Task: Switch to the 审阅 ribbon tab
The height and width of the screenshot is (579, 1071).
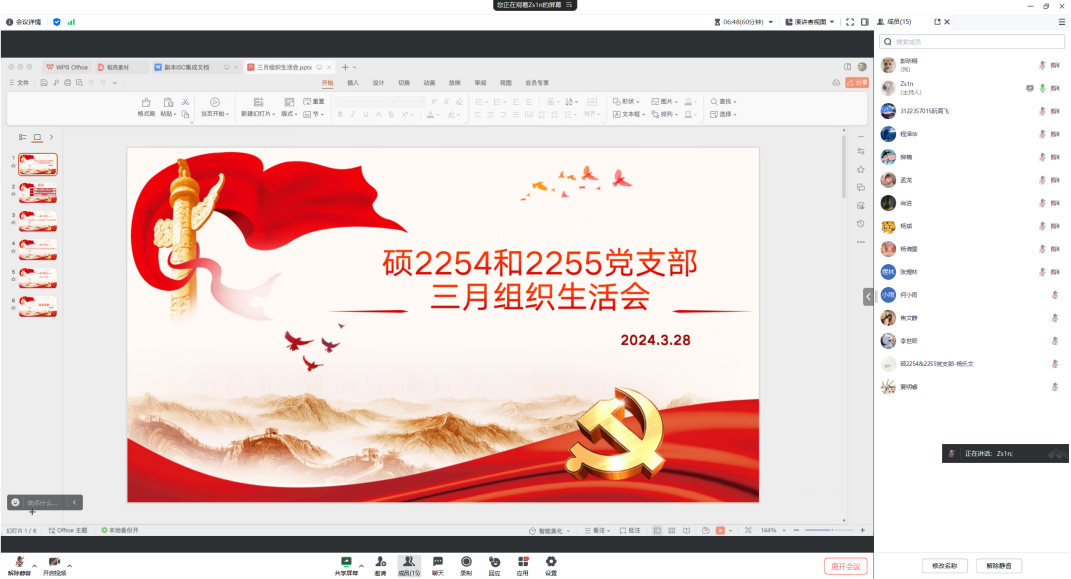Action: (x=480, y=83)
